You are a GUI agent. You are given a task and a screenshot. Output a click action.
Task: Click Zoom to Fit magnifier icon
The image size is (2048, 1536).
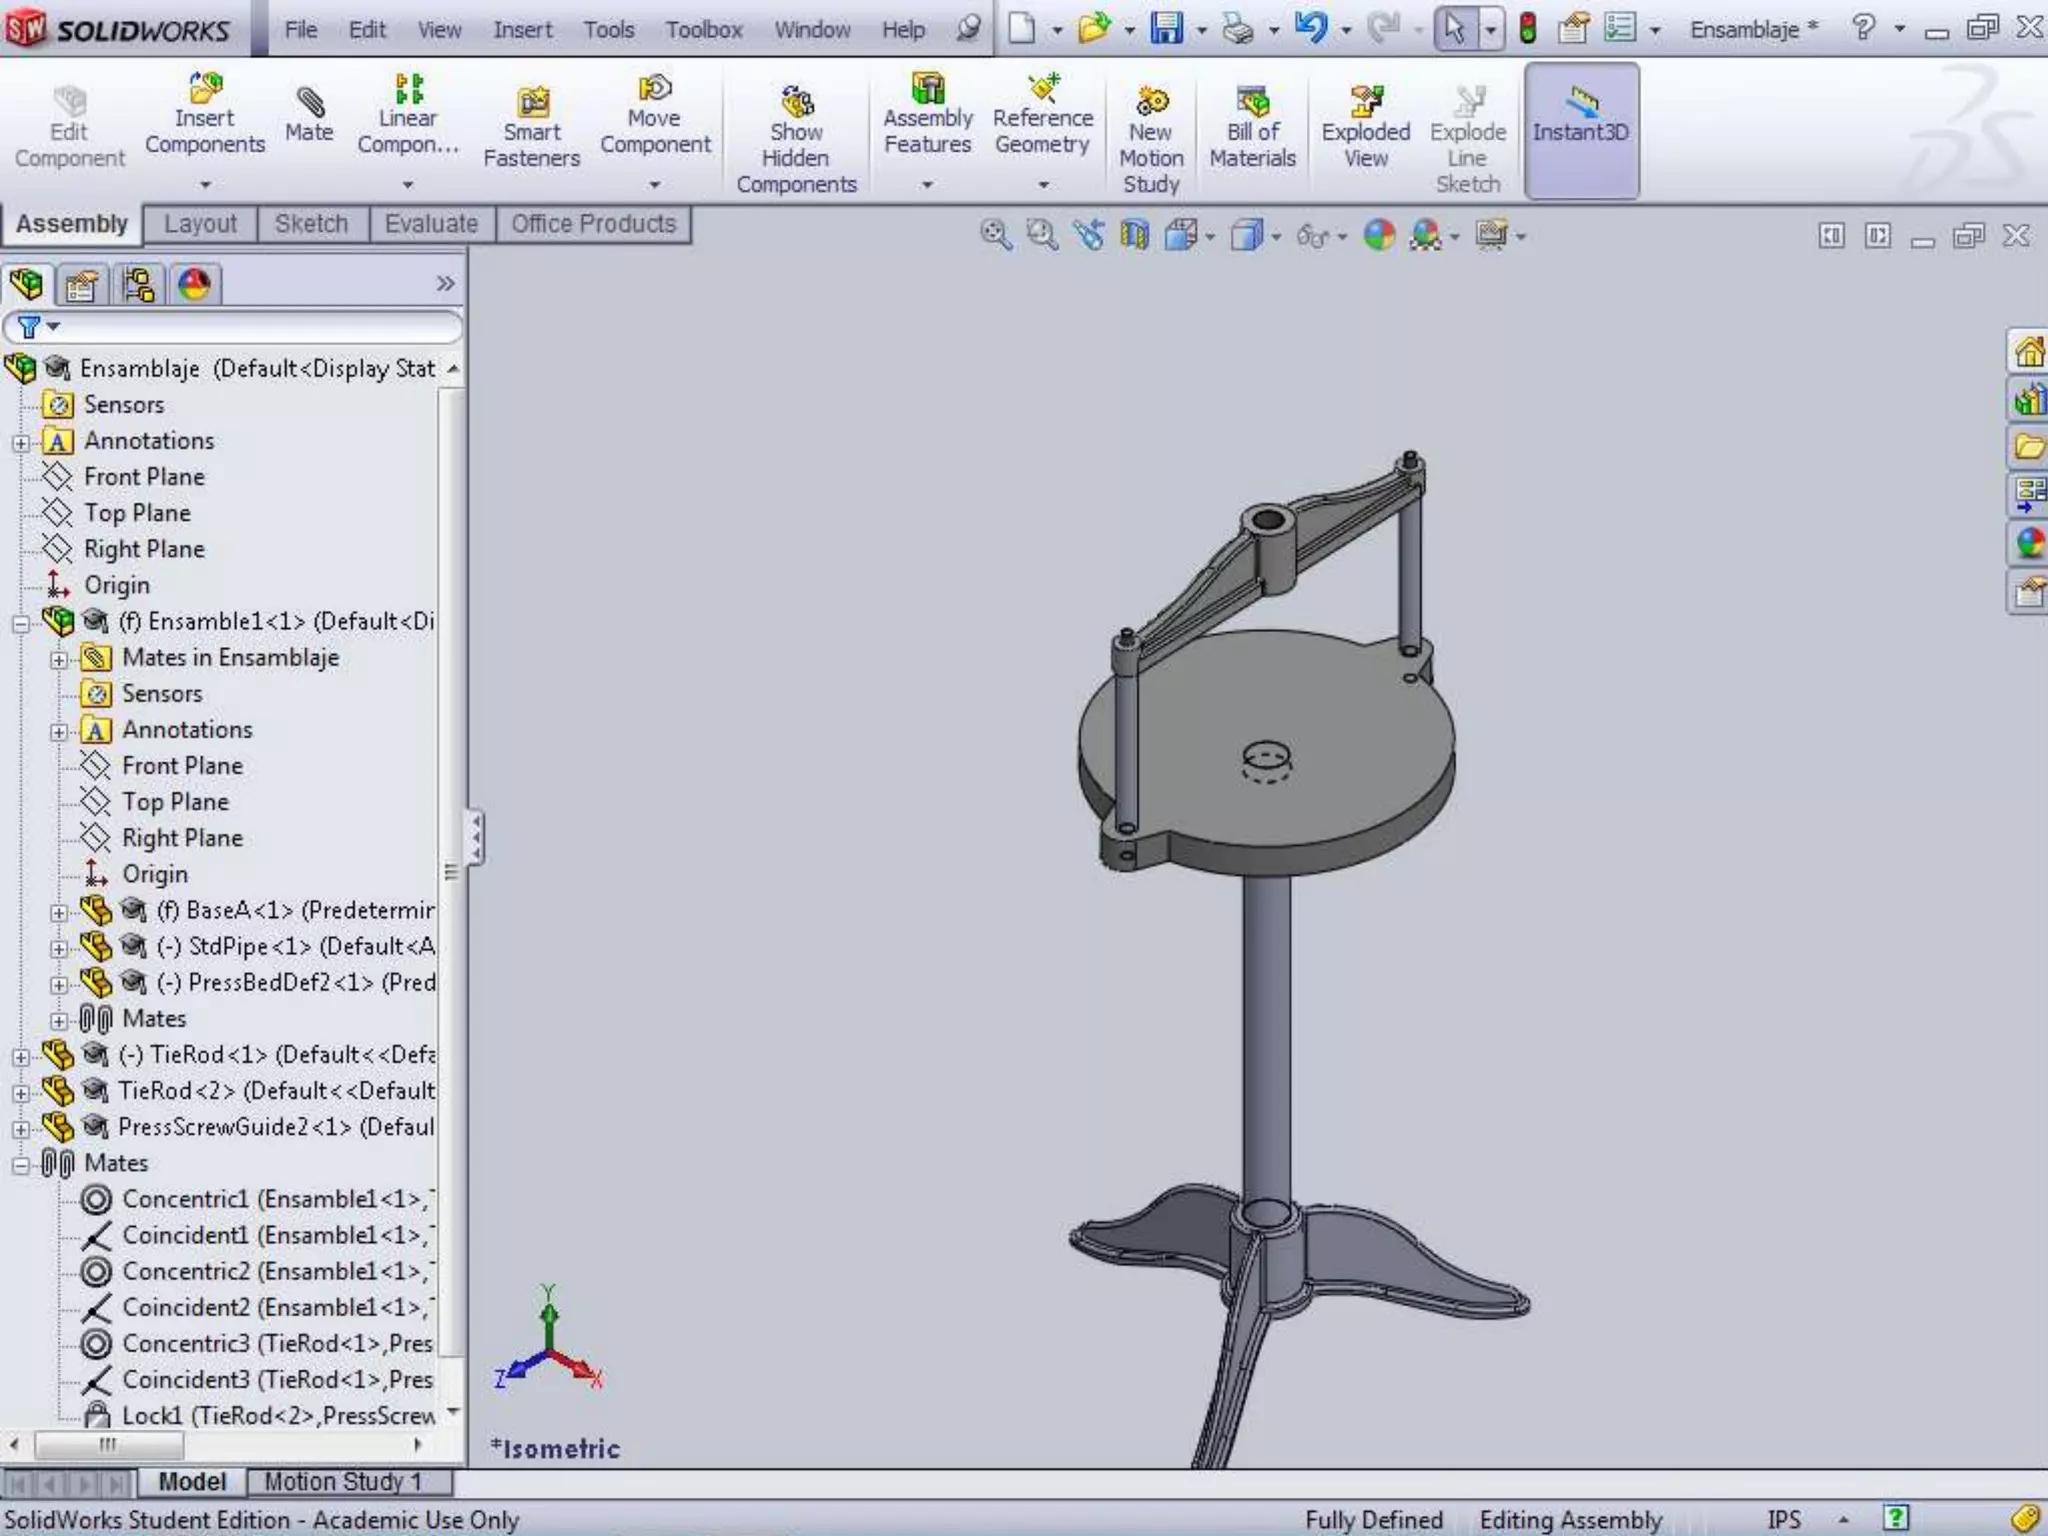point(994,236)
